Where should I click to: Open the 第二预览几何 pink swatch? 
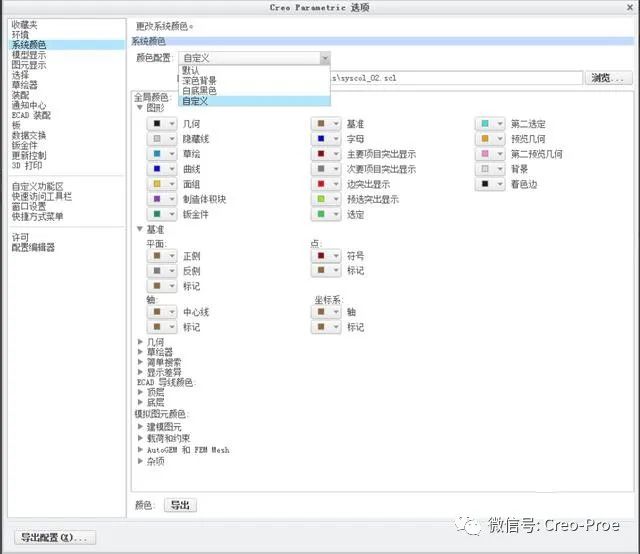[490, 154]
